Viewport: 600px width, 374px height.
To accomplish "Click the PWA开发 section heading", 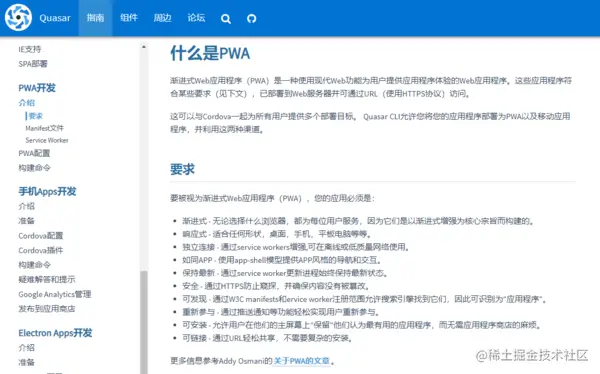I will pos(37,88).
